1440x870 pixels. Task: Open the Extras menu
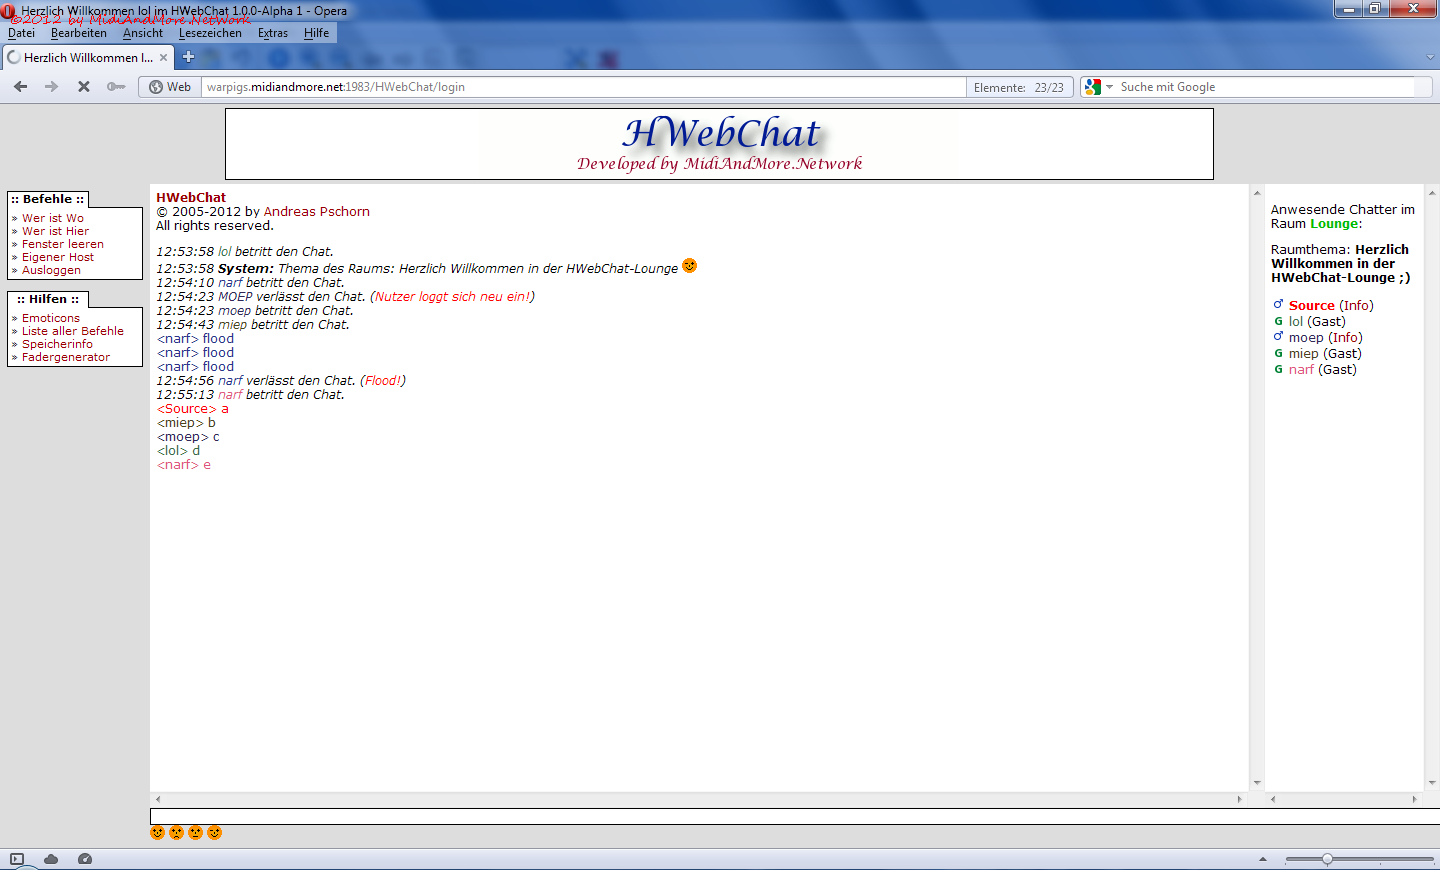coord(272,33)
